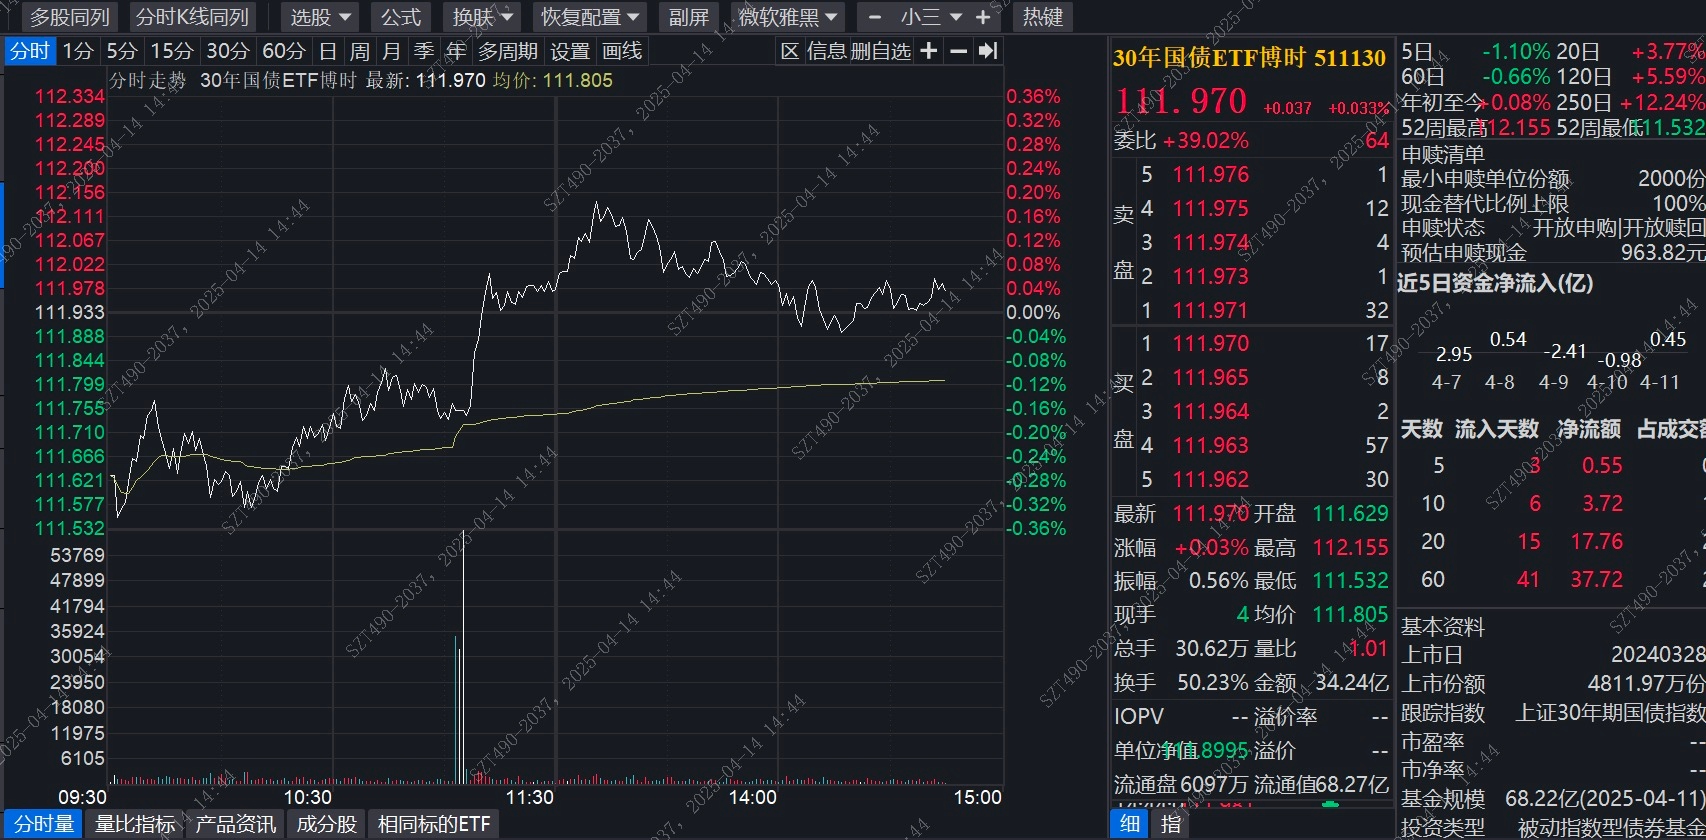
Task: Increase font size with the top plus icon
Action: tap(983, 17)
